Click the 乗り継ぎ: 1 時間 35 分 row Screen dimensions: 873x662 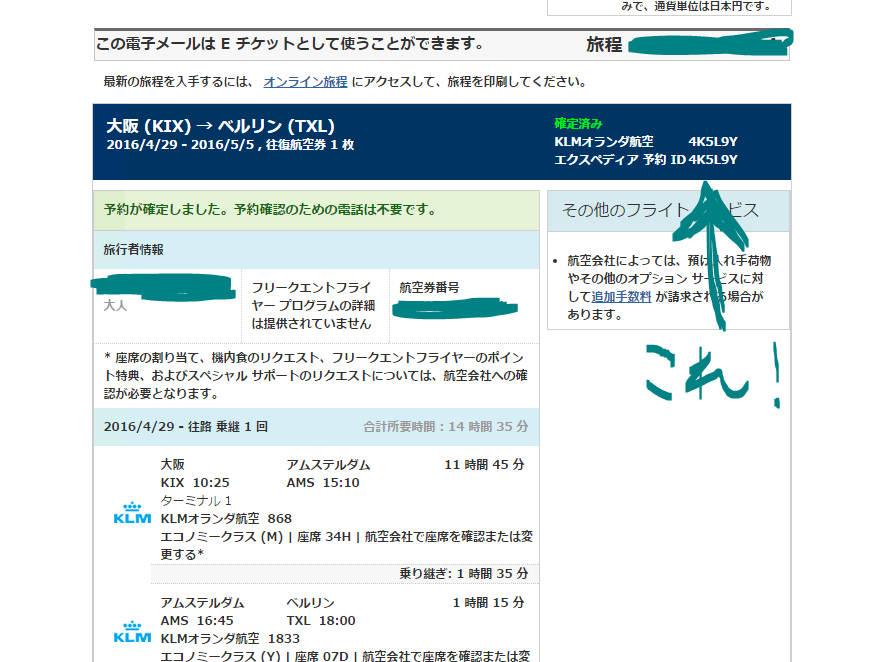pos(345,573)
